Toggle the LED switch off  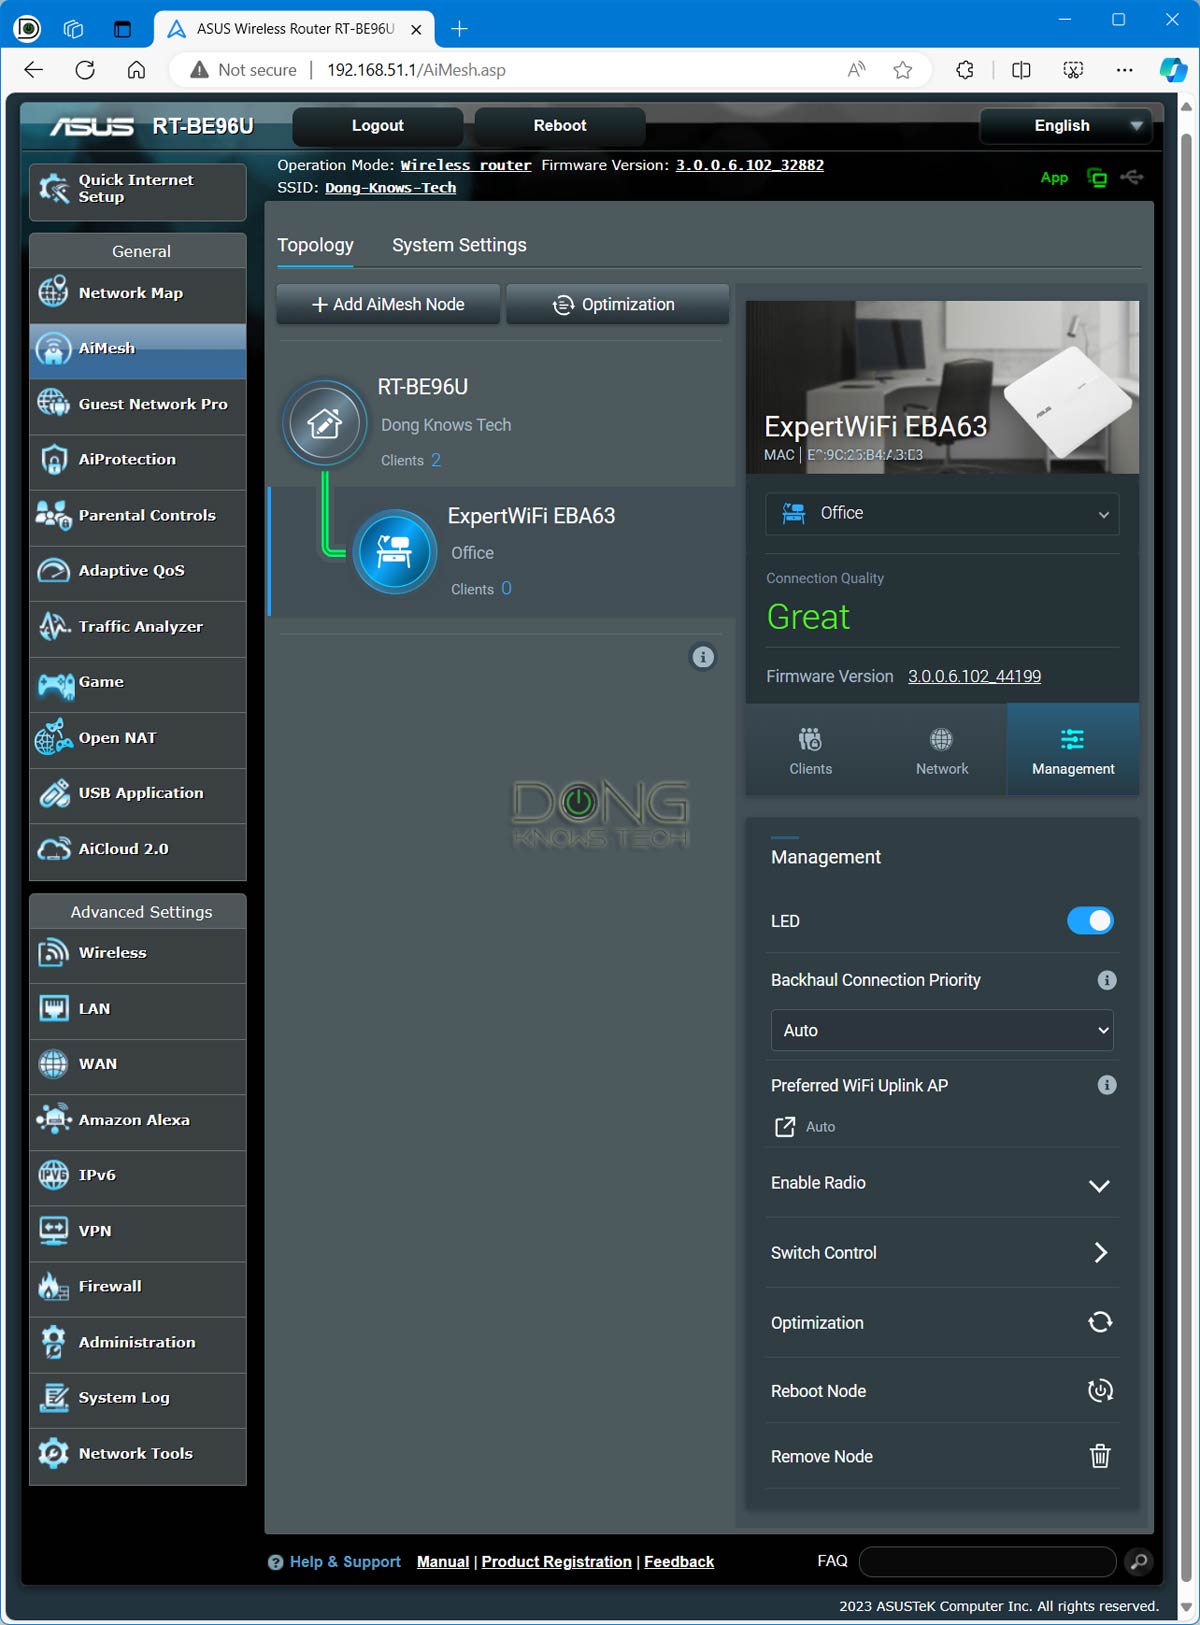tap(1090, 921)
